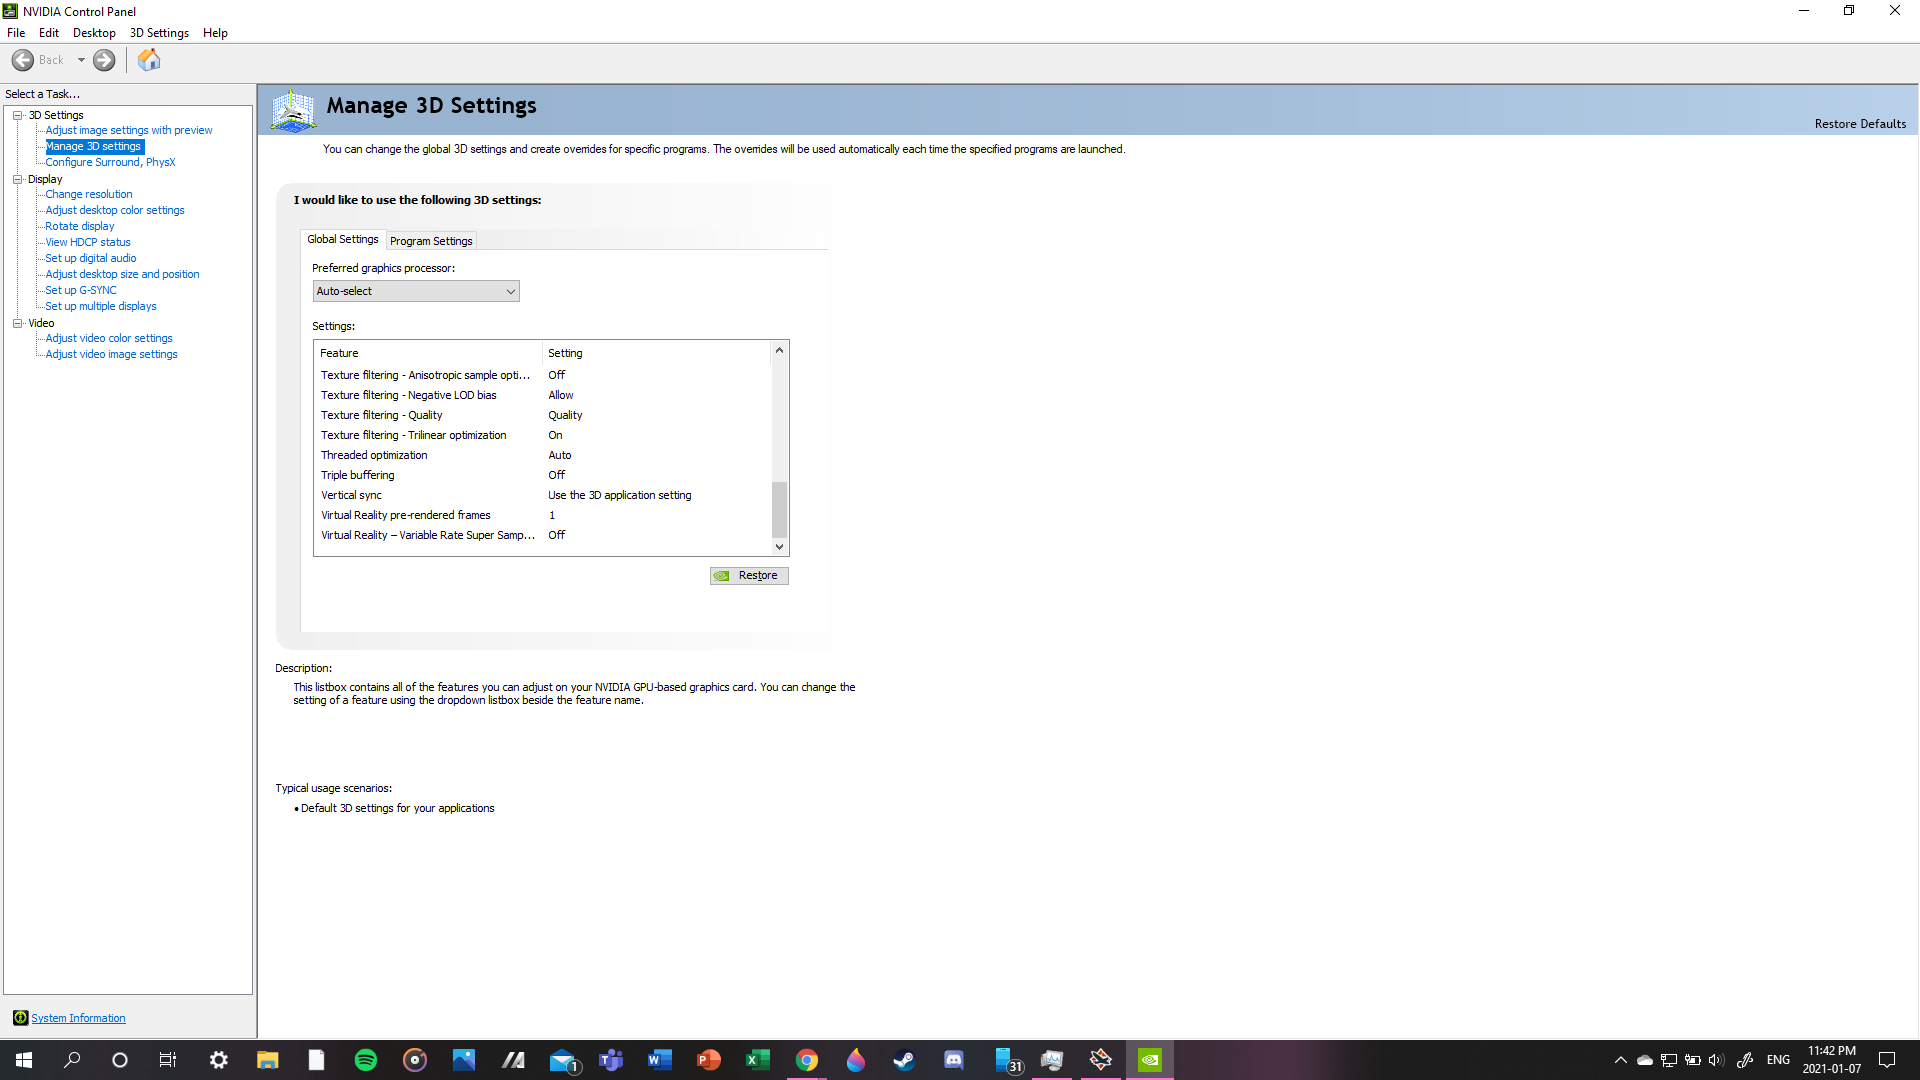Click the settings list scrollbar thumb

(779, 510)
